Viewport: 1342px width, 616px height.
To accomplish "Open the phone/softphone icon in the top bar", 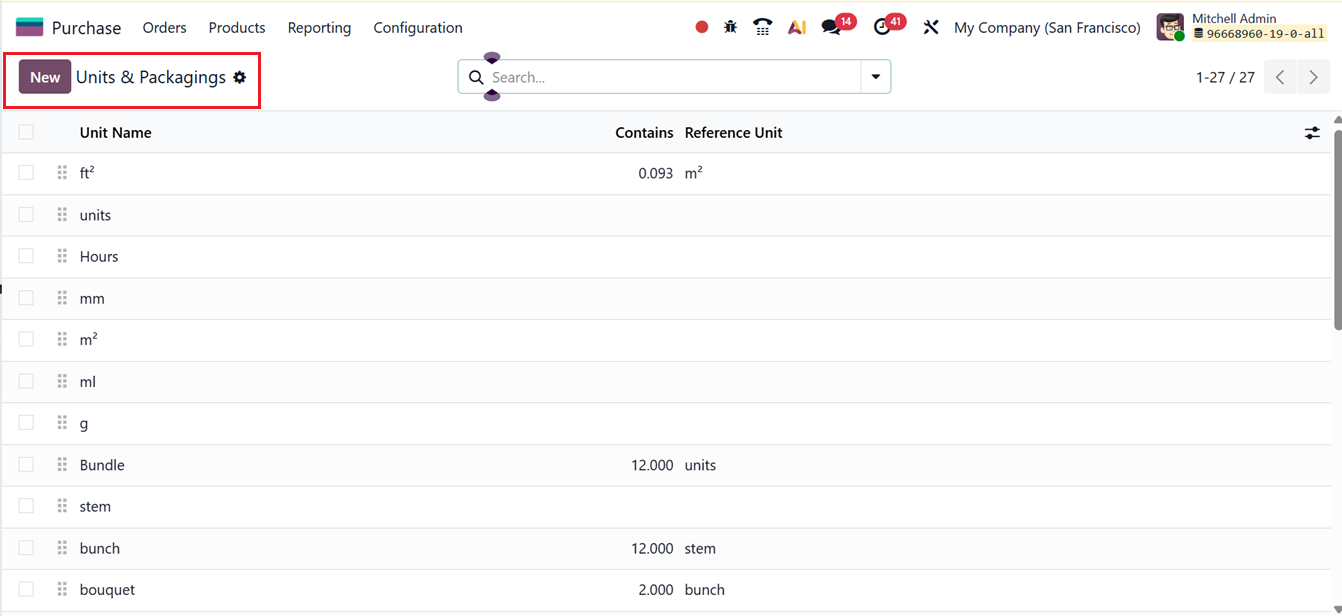I will pyautogui.click(x=762, y=27).
